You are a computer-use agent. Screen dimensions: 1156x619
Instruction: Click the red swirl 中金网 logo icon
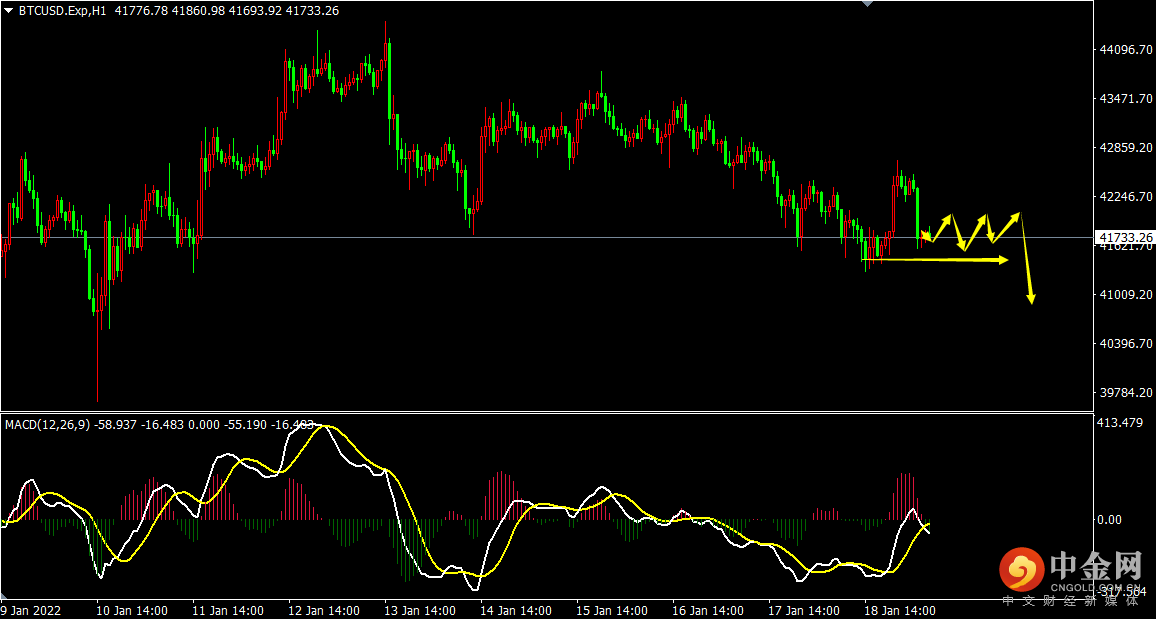coord(1020,570)
